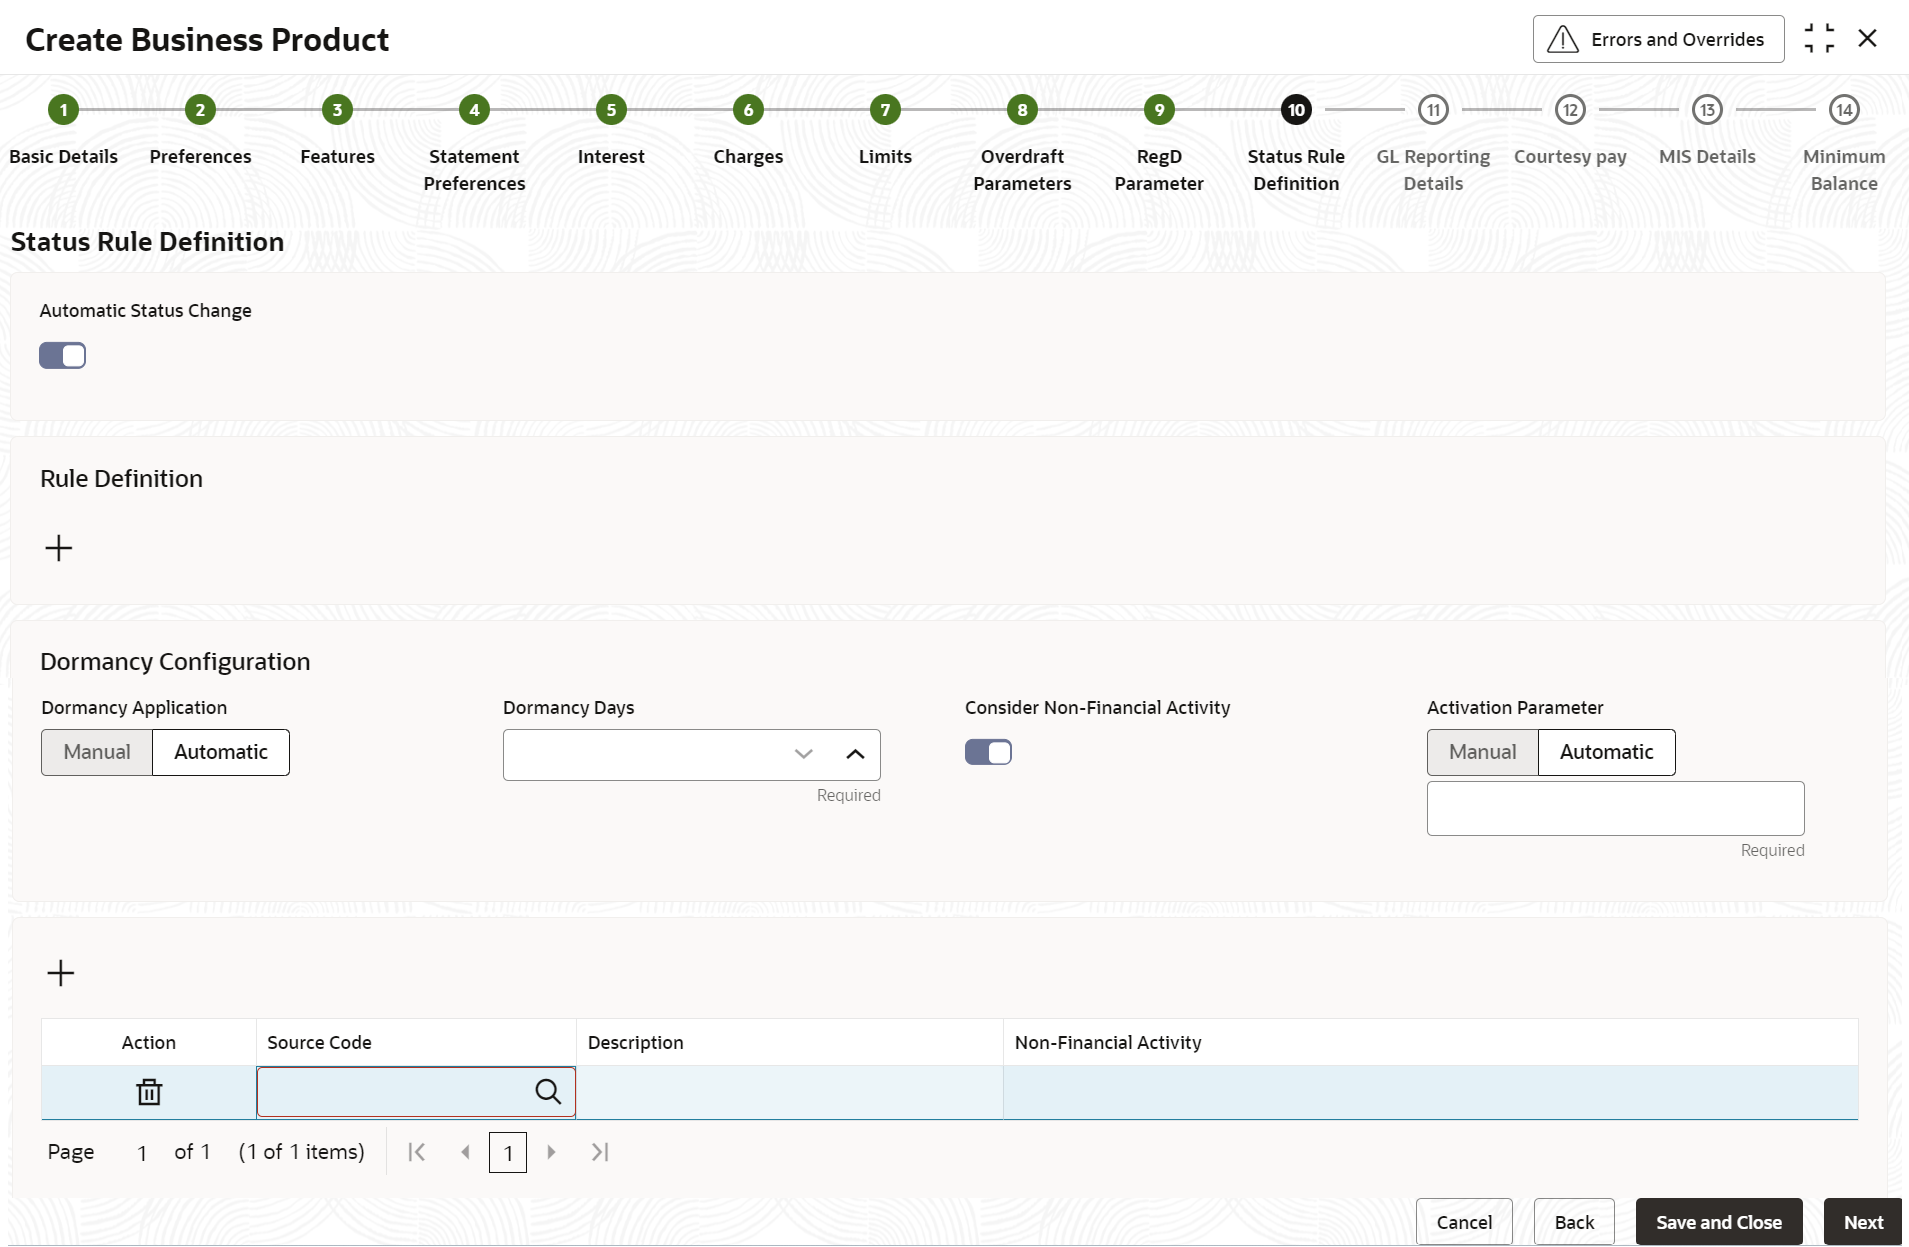1909x1247 pixels.
Task: Select Automatic for Activation Parameter
Action: click(1606, 752)
